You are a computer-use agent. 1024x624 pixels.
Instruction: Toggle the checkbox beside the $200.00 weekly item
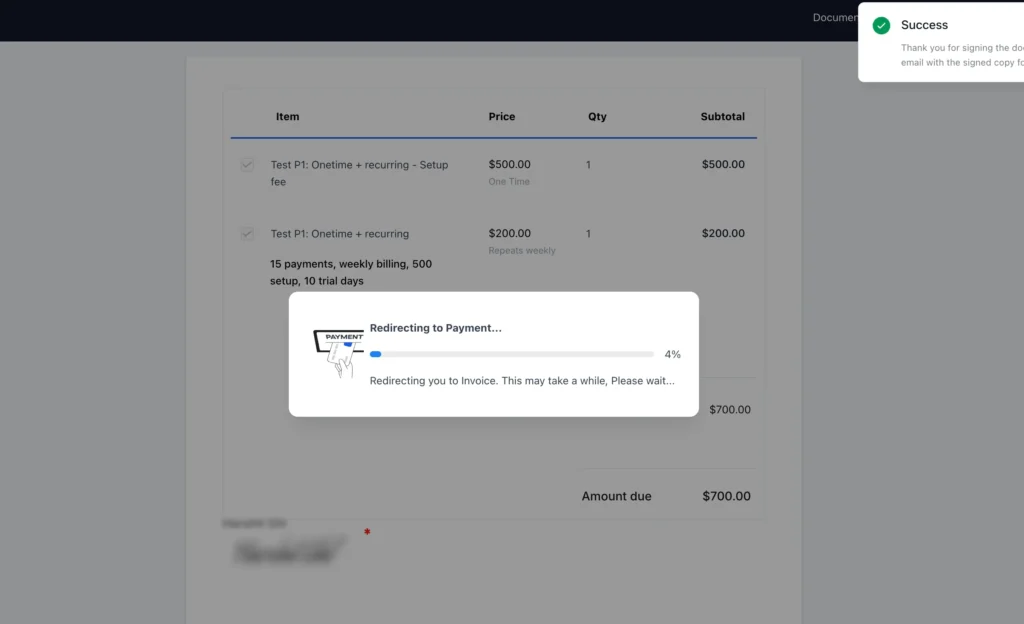click(247, 233)
